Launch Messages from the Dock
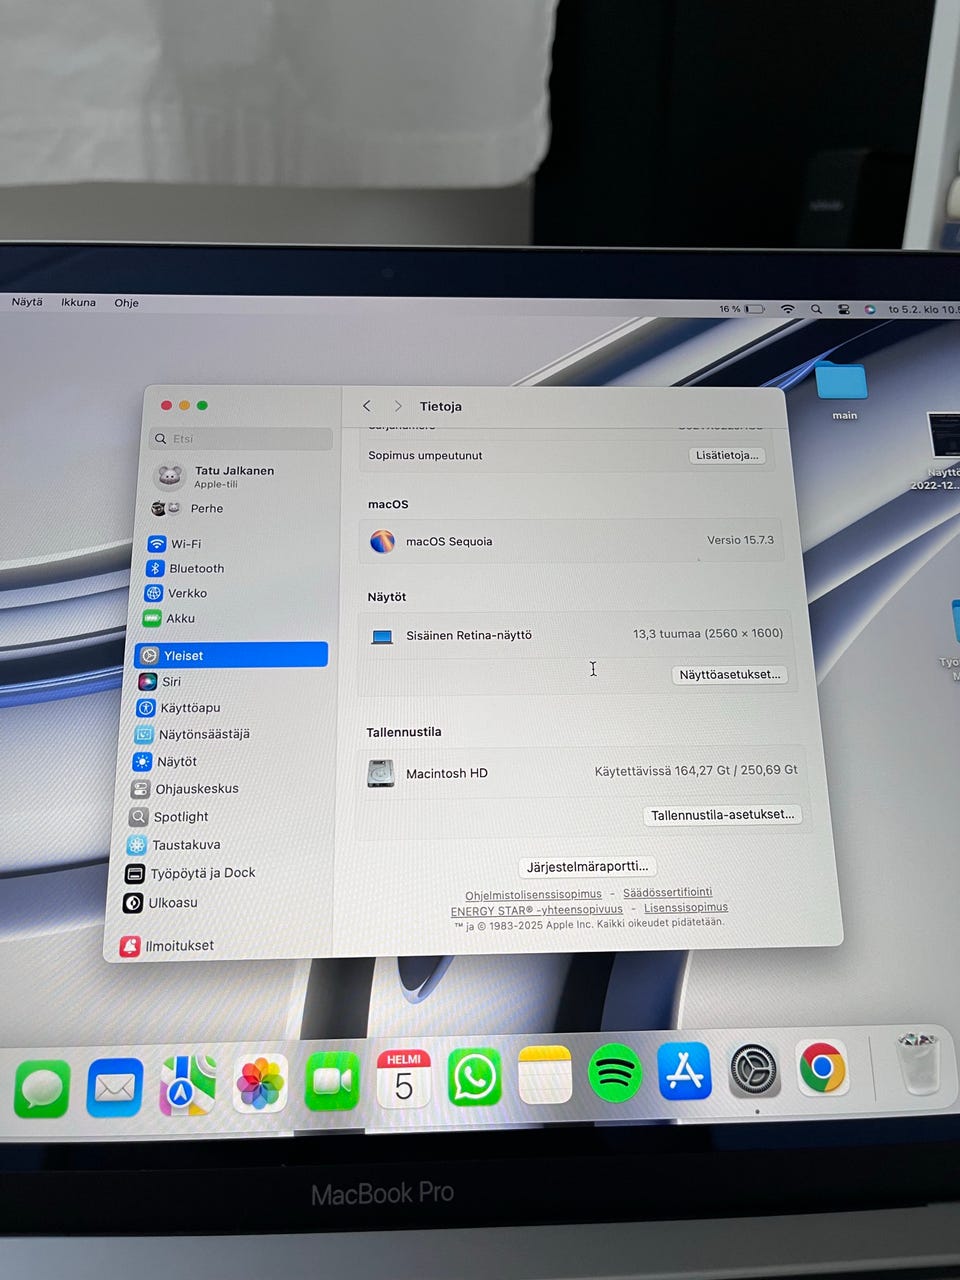 [x=42, y=1088]
